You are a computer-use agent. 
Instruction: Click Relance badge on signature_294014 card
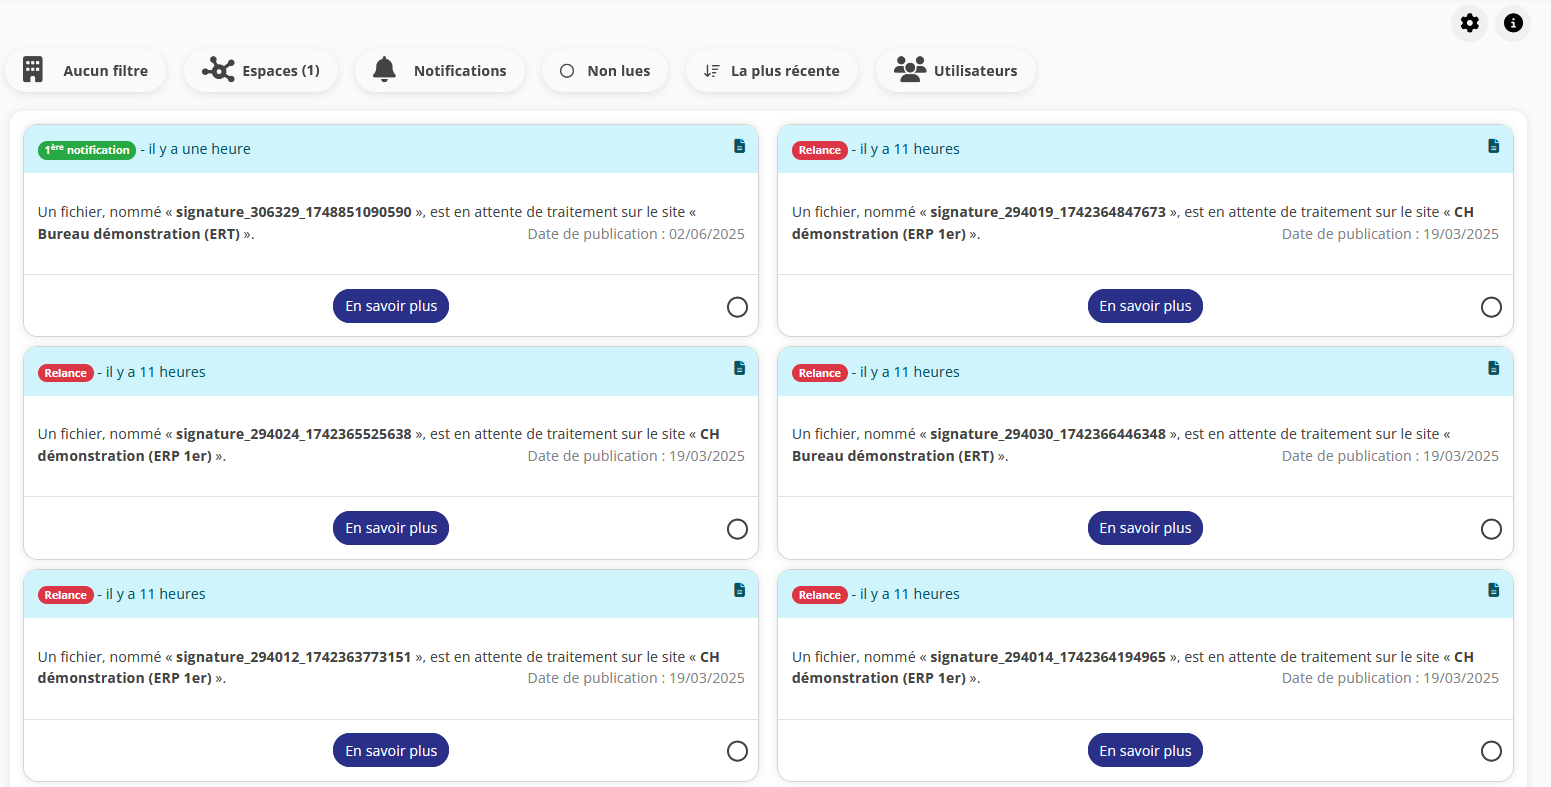point(820,595)
